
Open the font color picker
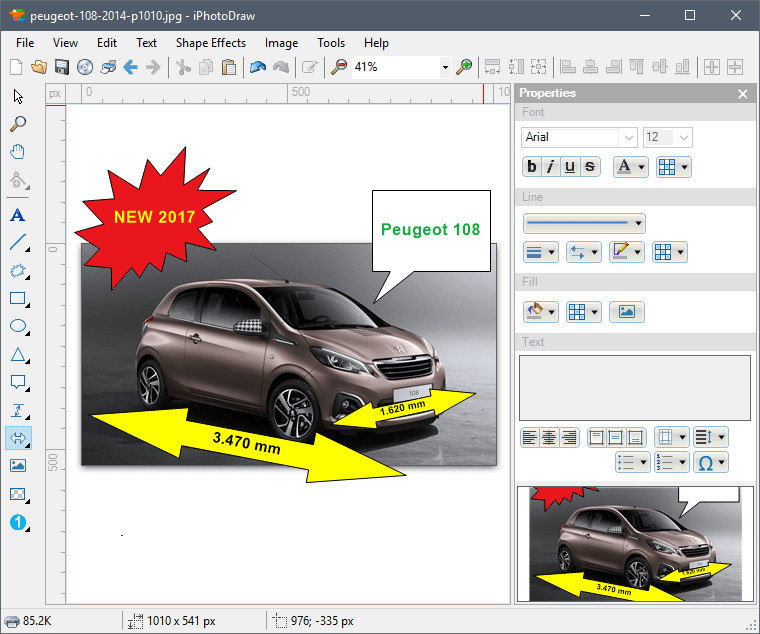pos(631,167)
